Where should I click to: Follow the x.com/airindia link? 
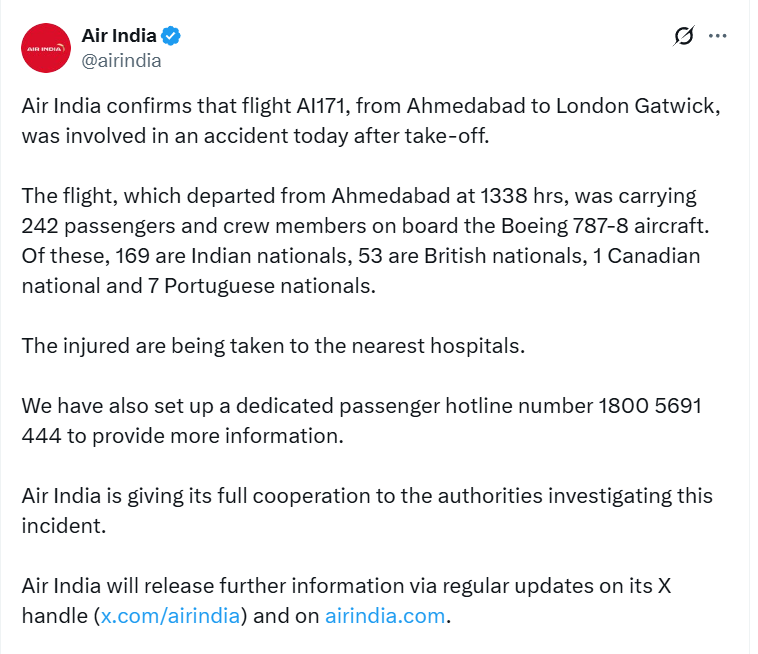[171, 615]
